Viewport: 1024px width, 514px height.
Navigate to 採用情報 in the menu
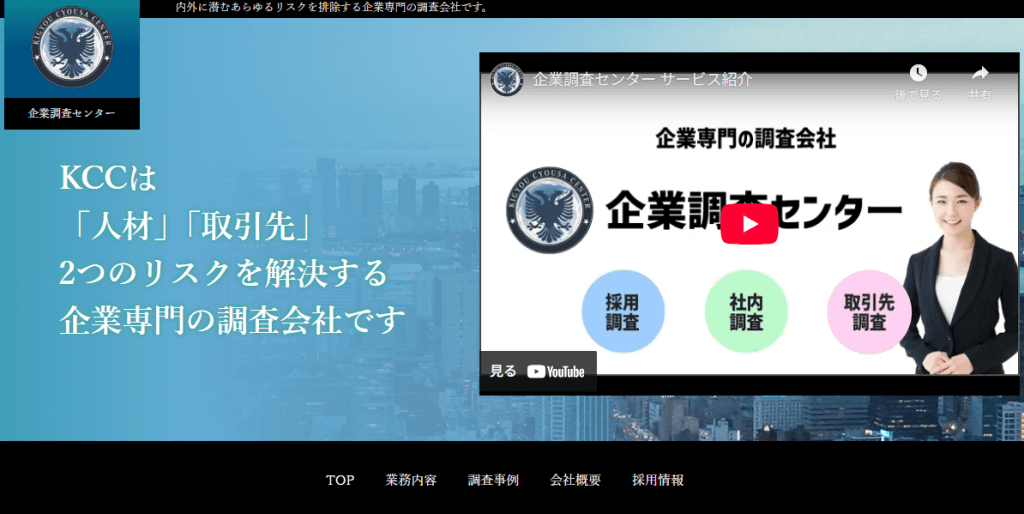658,480
